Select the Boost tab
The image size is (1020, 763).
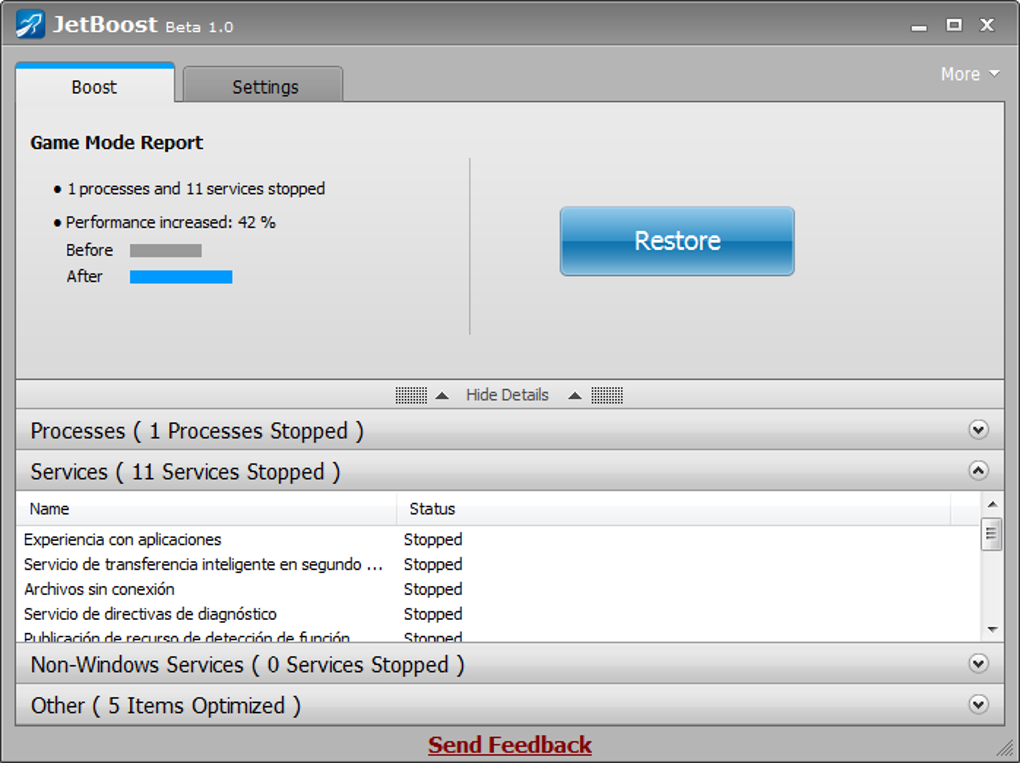point(93,87)
